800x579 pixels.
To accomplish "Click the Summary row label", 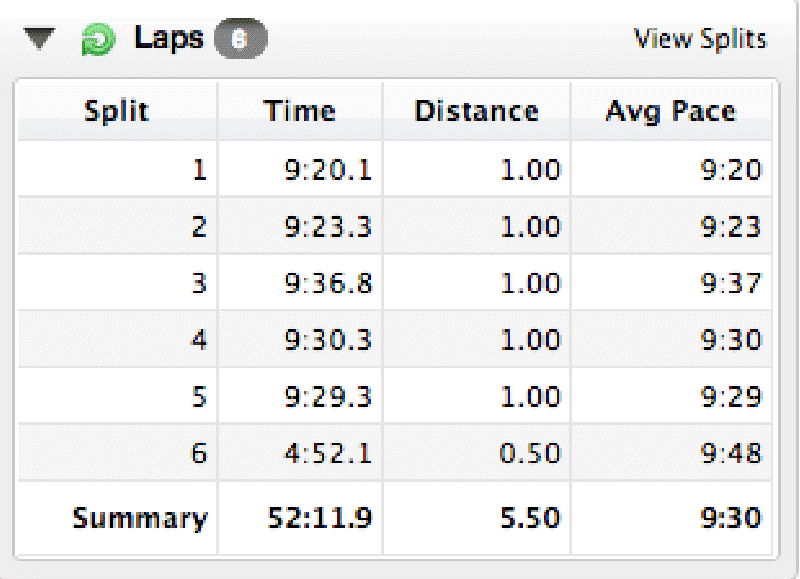I will 140,518.
